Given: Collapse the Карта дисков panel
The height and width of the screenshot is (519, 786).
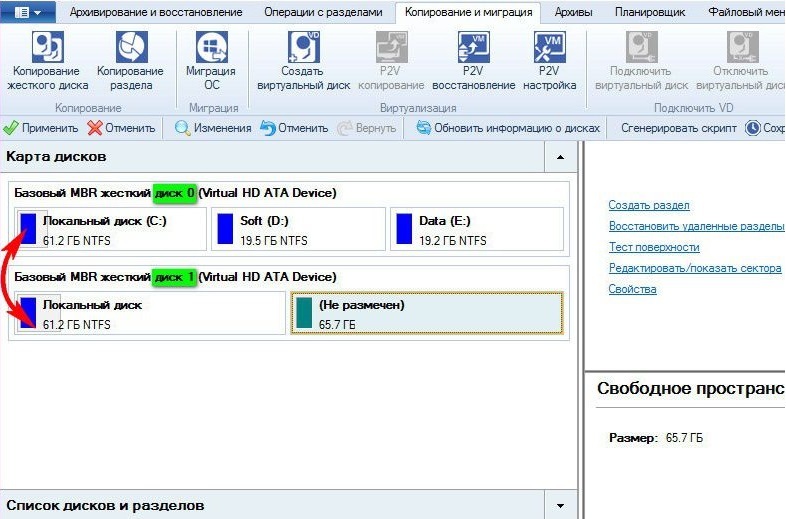Looking at the screenshot, I should click(x=560, y=157).
